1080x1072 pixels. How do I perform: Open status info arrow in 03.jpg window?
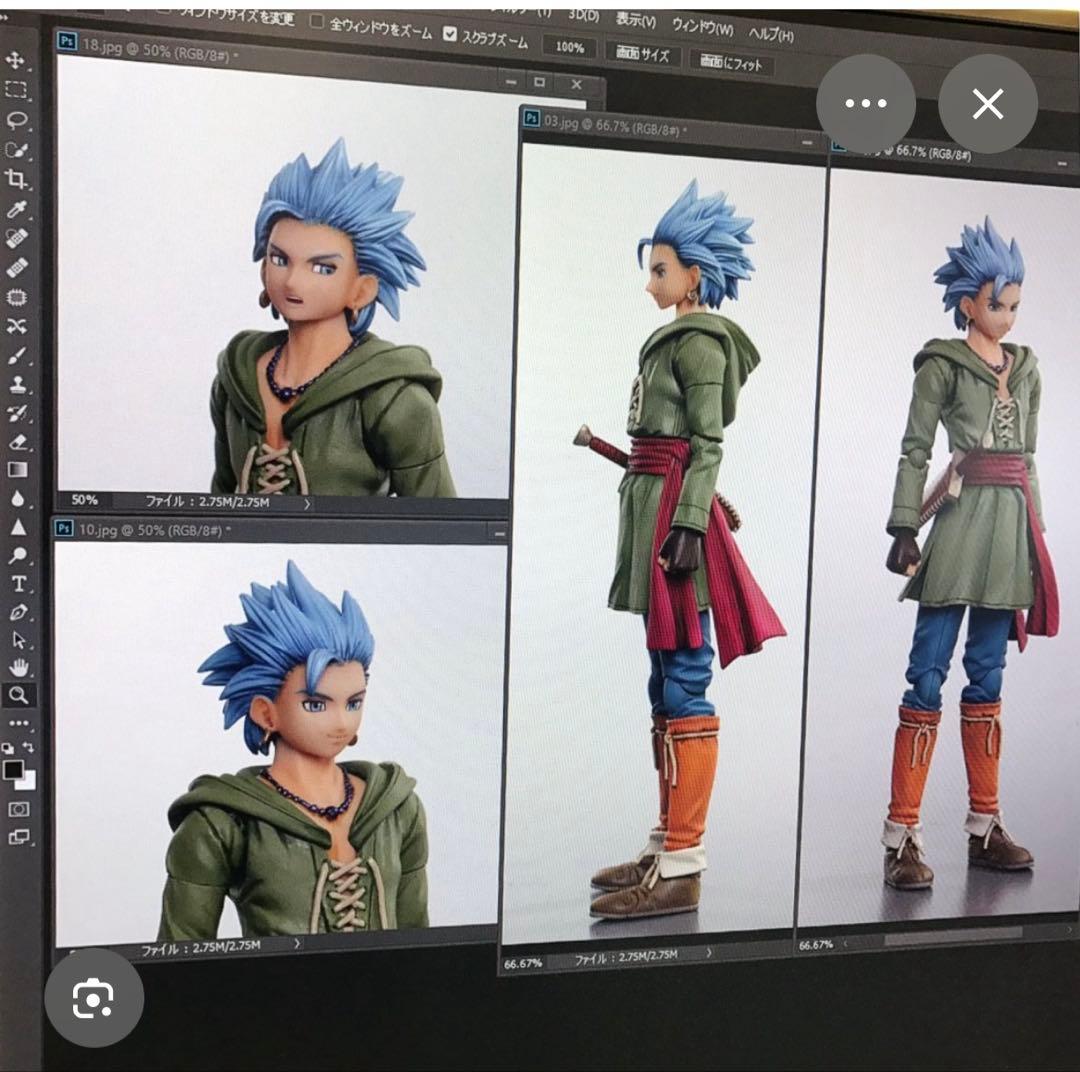709,954
